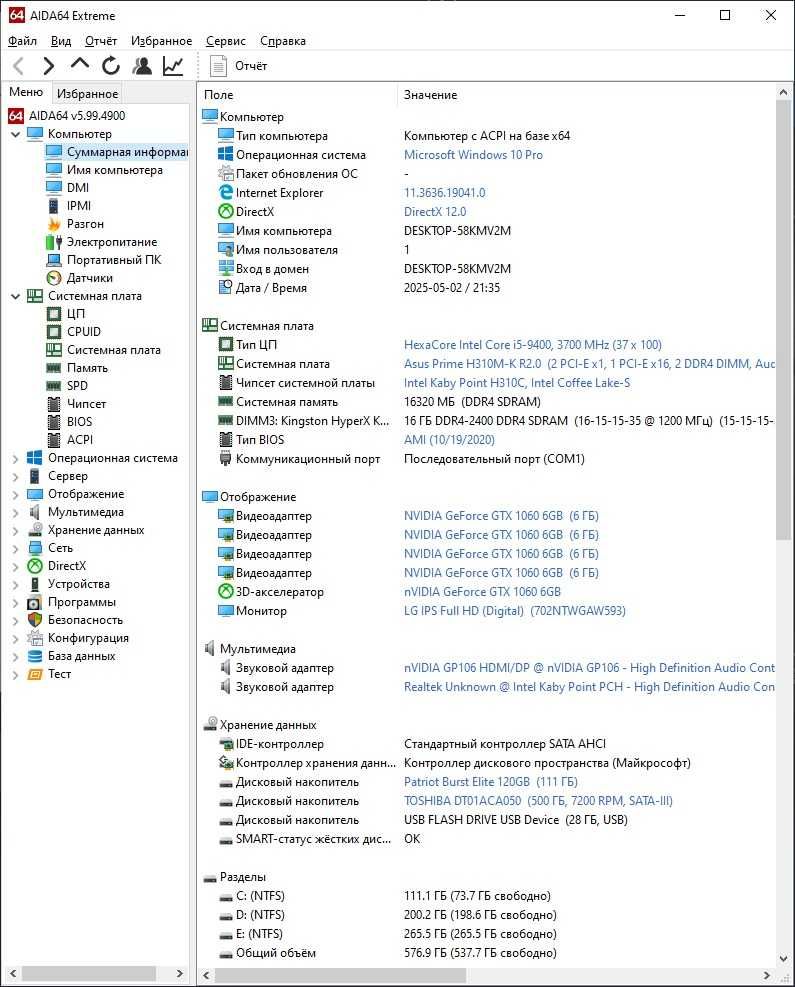This screenshot has width=795, height=987.
Task: Open the TOSHIBA DT01ACA050 link
Action: click(538, 801)
